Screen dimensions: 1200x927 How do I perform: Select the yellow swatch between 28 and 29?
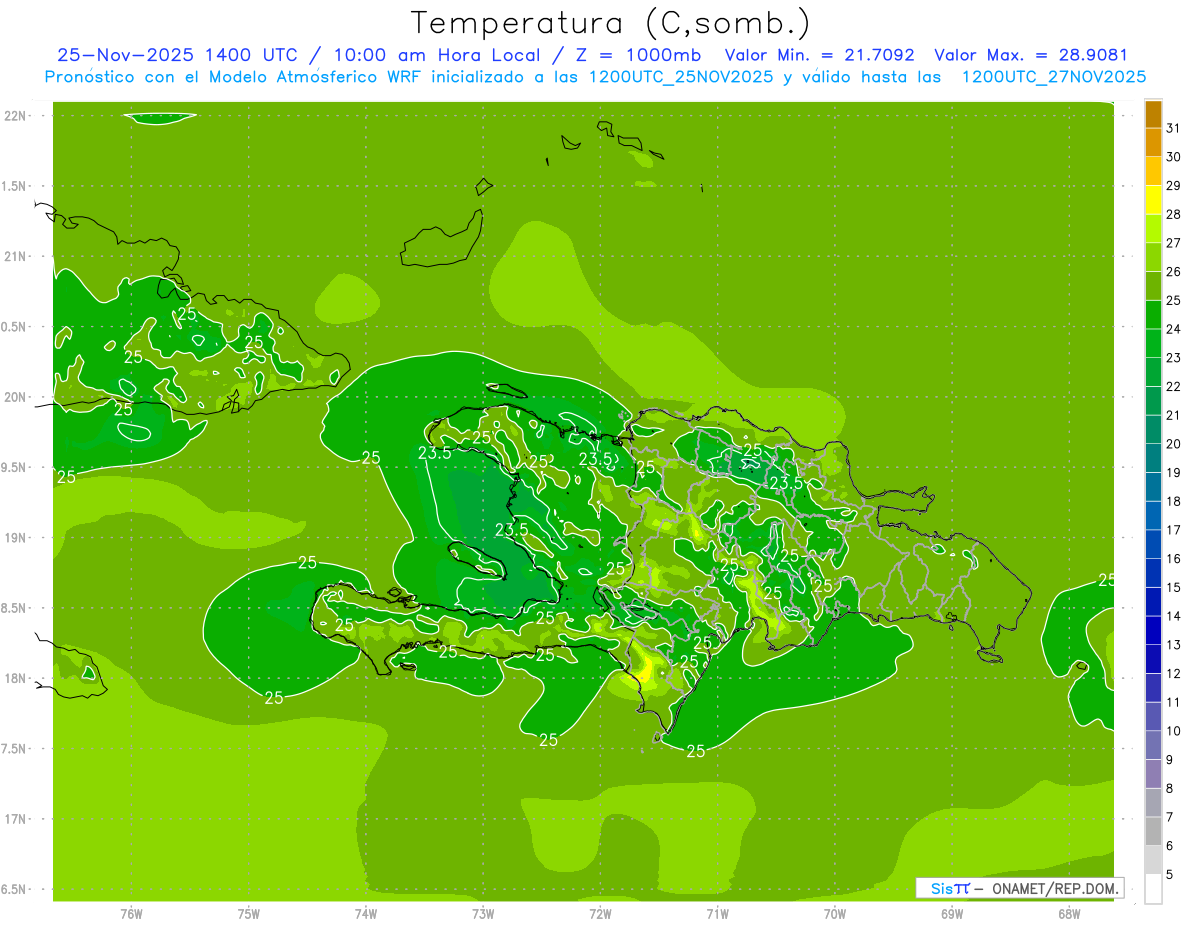point(1153,200)
